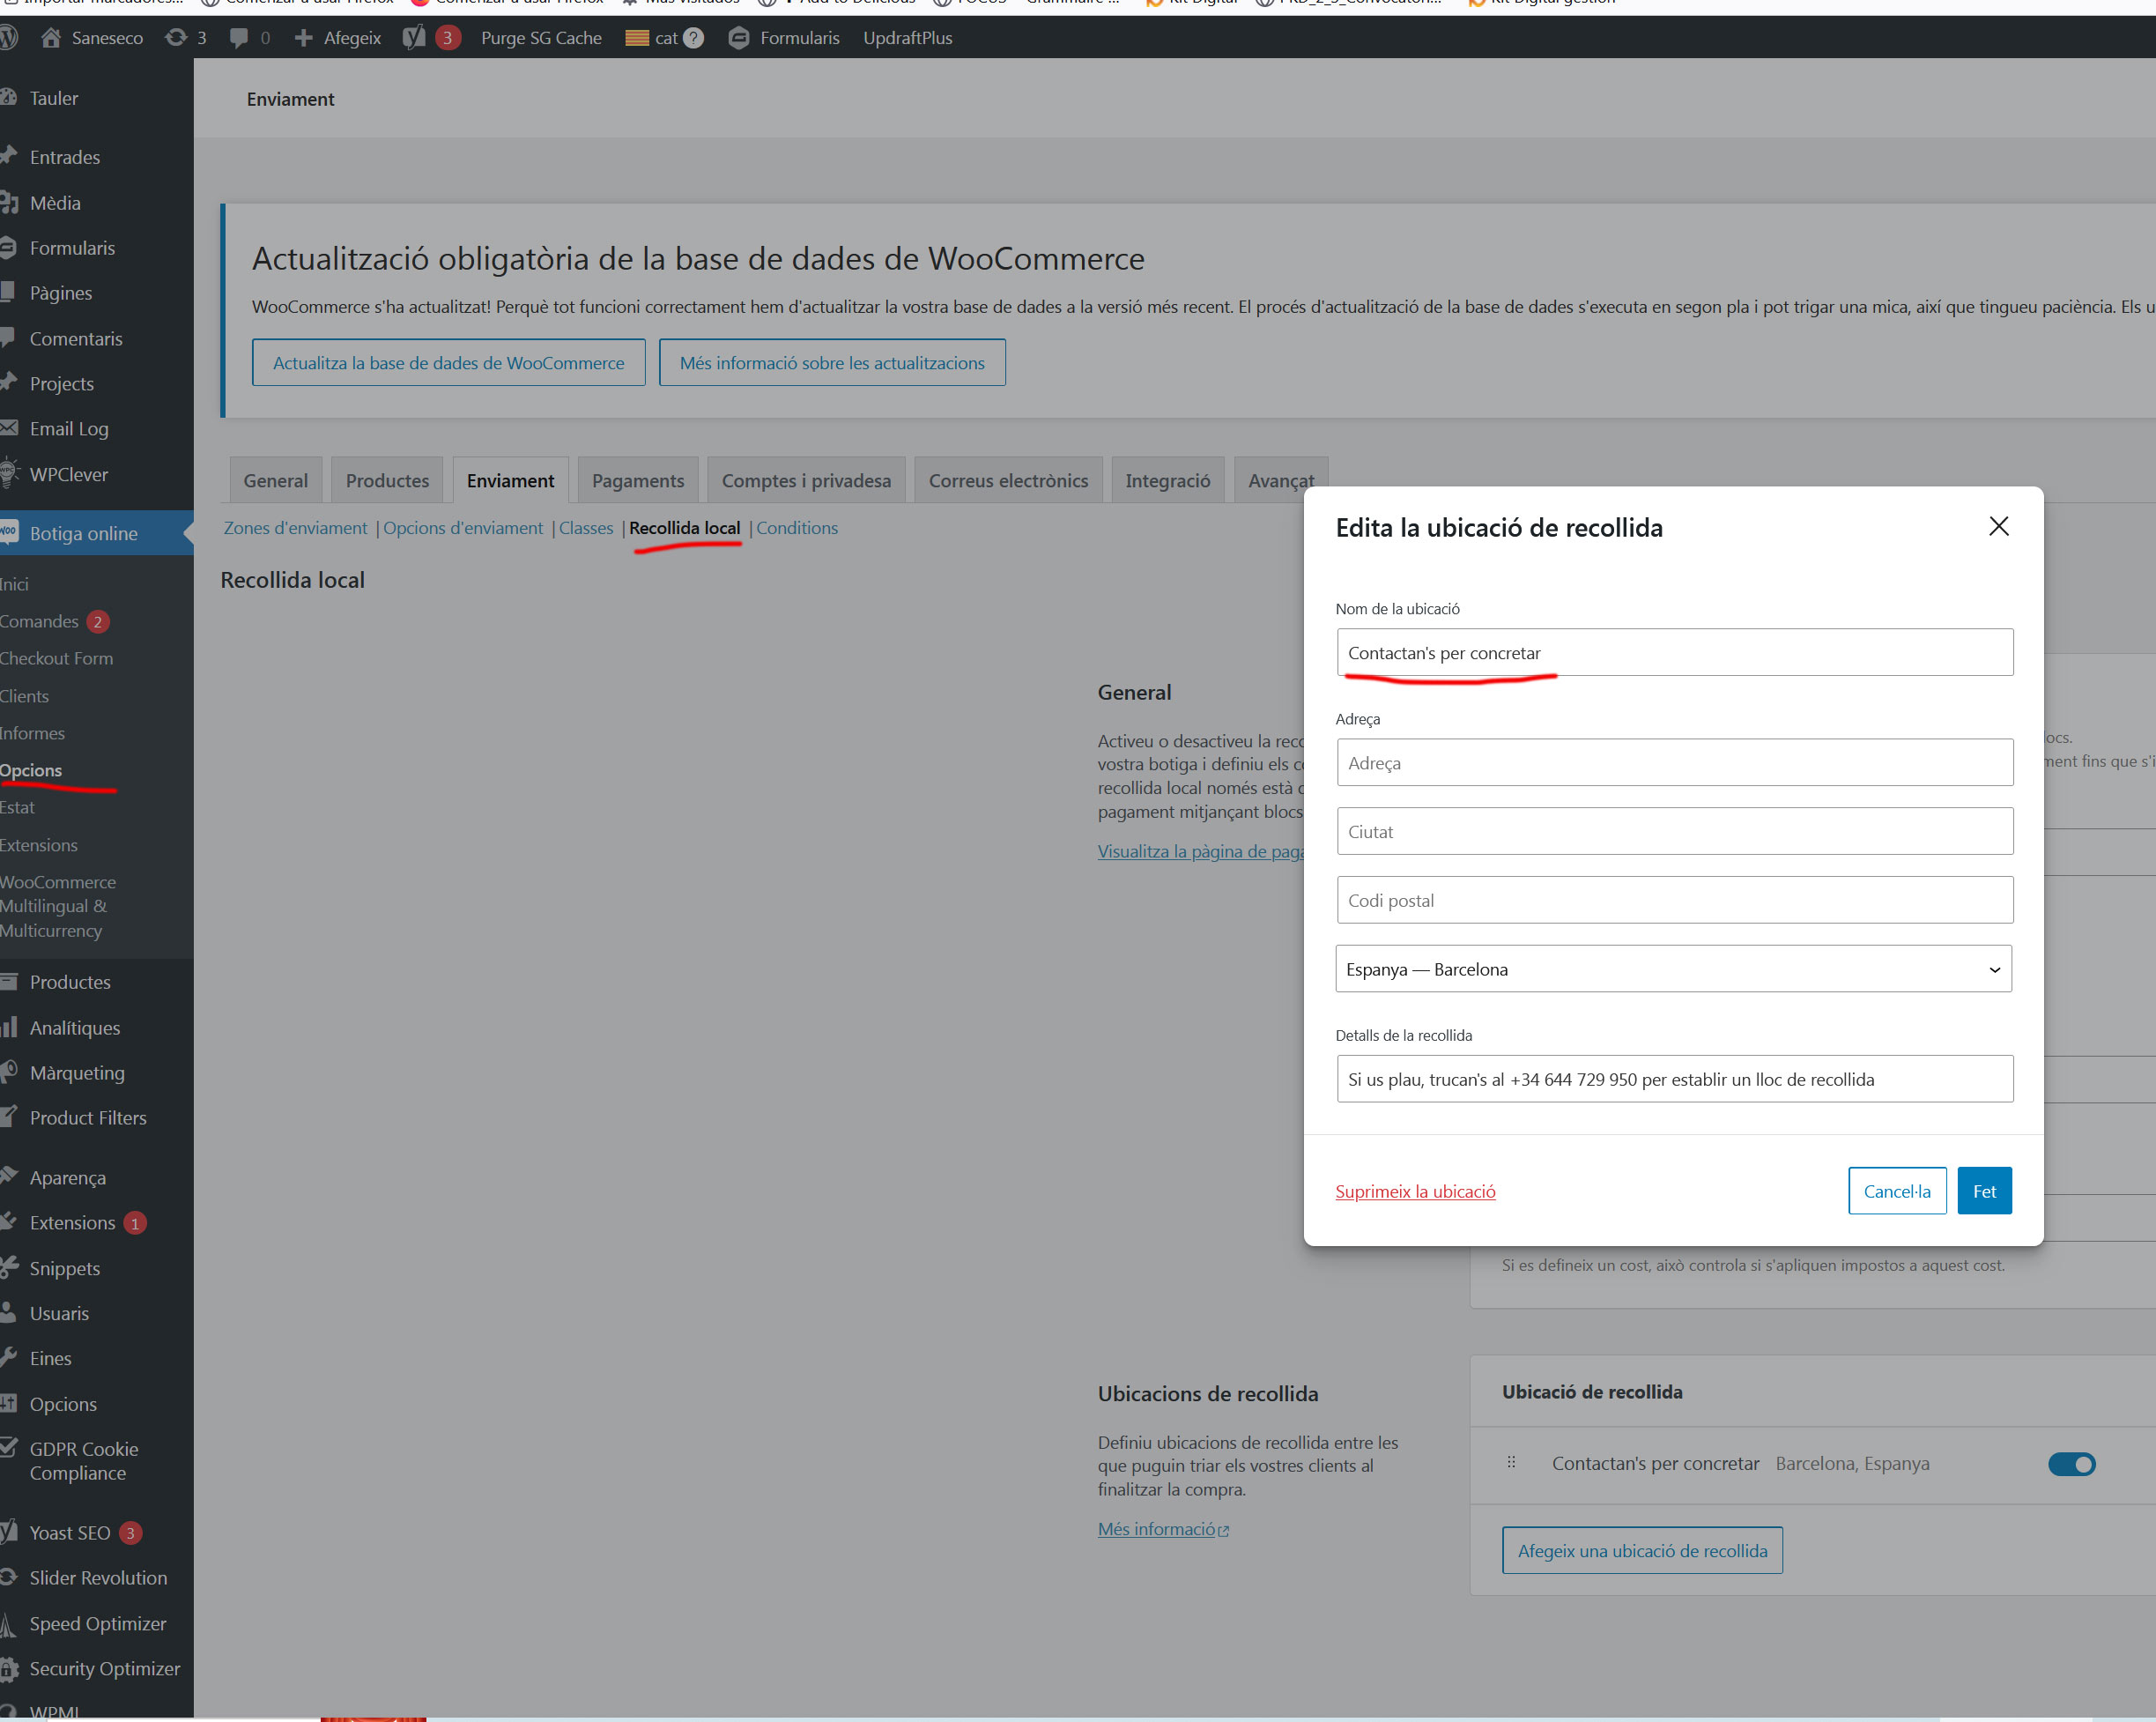Open Snippets in the sidebar
The height and width of the screenshot is (1722, 2156).
(x=64, y=1268)
